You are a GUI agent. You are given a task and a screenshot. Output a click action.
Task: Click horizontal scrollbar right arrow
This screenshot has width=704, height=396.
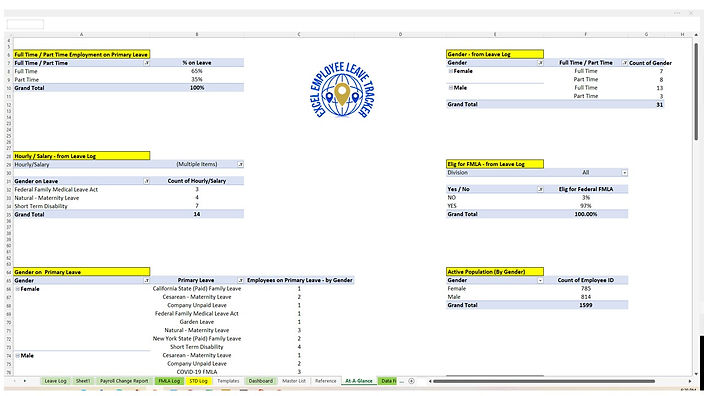pyautogui.click(x=690, y=381)
